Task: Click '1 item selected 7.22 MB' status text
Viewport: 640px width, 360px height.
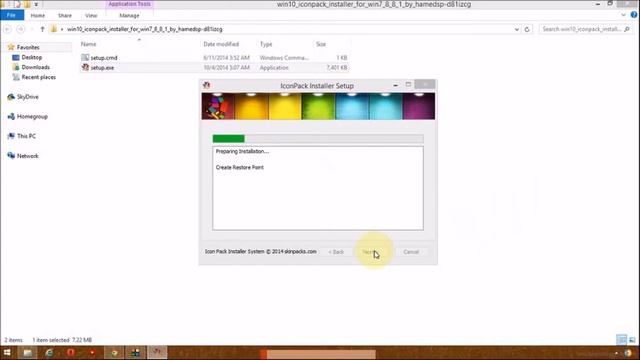Action: [x=62, y=340]
